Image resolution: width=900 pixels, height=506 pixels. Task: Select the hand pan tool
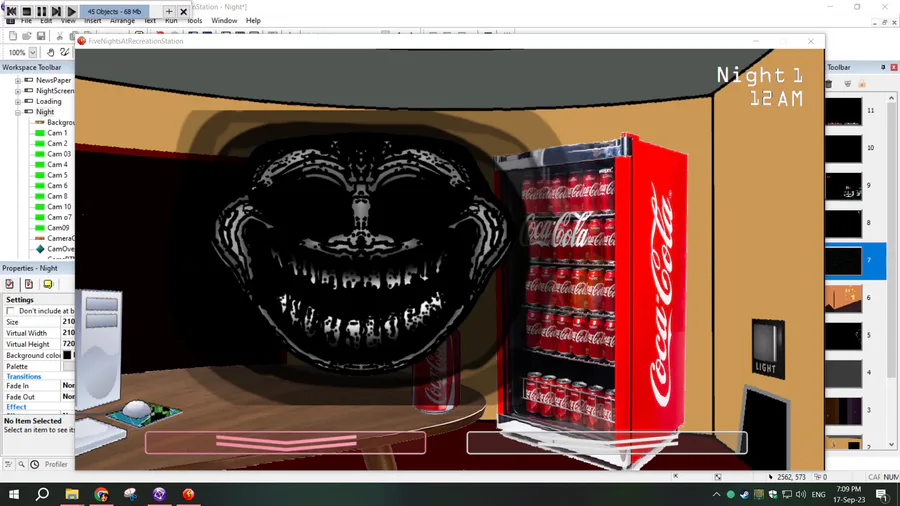click(x=51, y=52)
